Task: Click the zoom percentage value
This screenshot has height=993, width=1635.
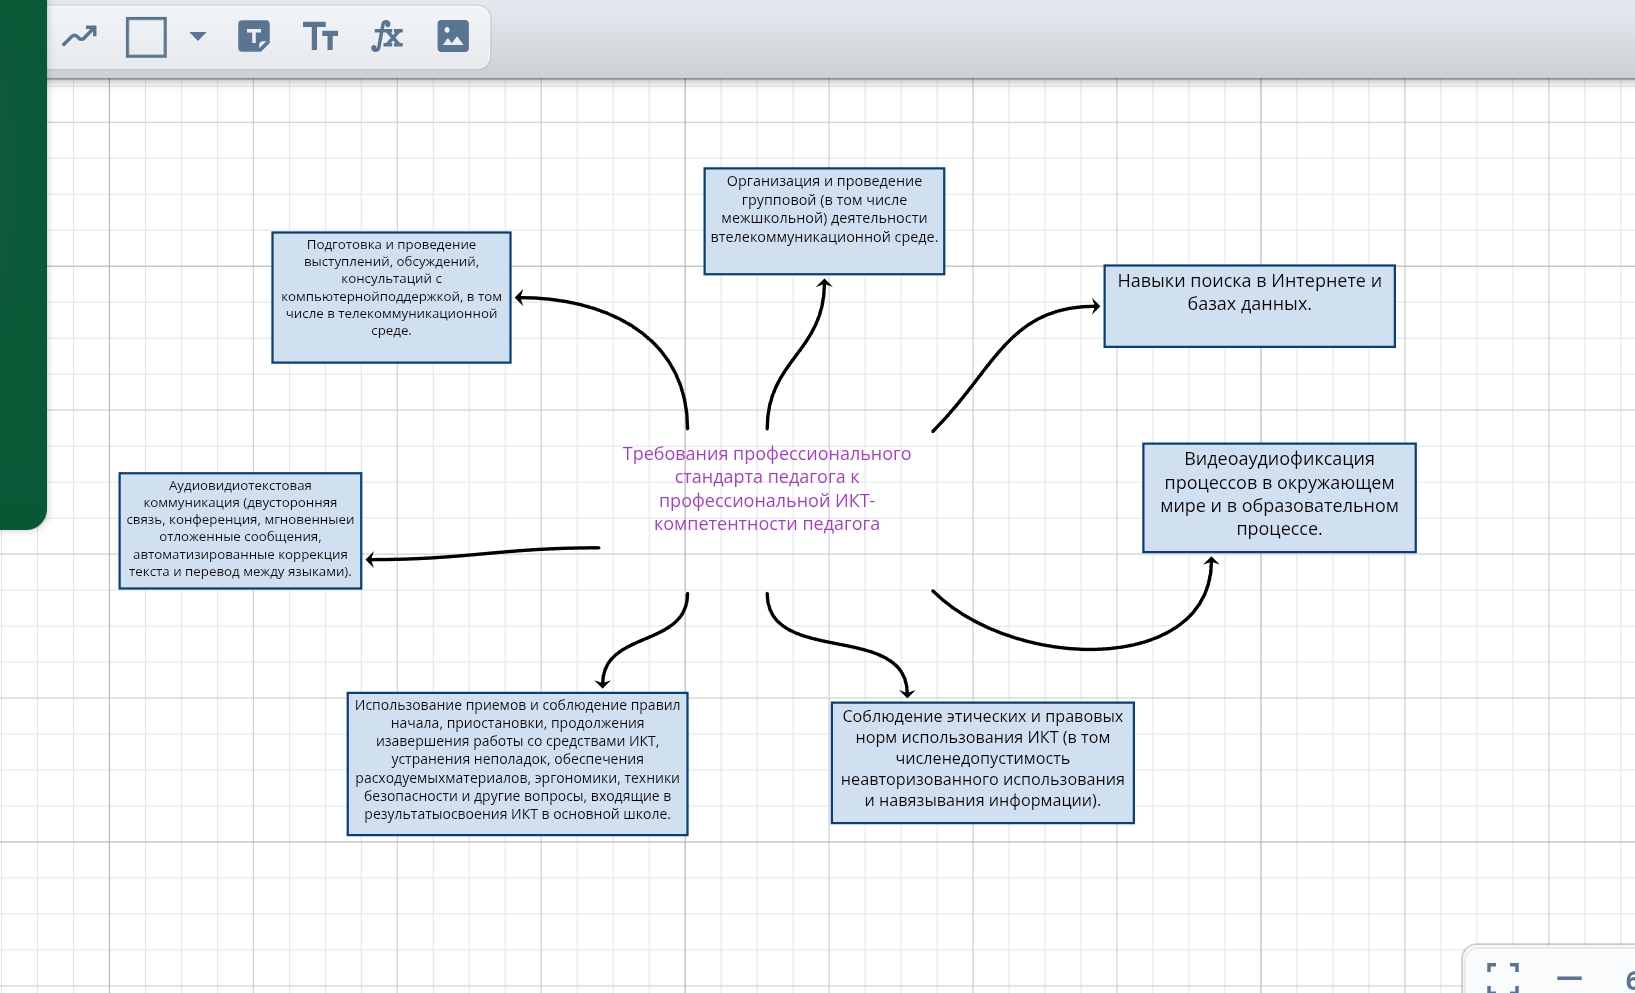Action: click(1626, 978)
